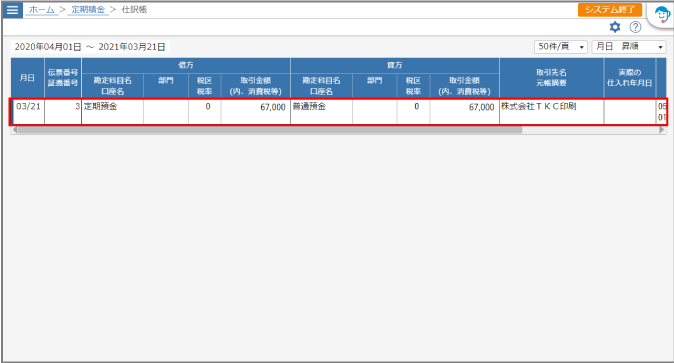
Task: Open the 50件/頁 page size dropdown
Action: pos(561,46)
